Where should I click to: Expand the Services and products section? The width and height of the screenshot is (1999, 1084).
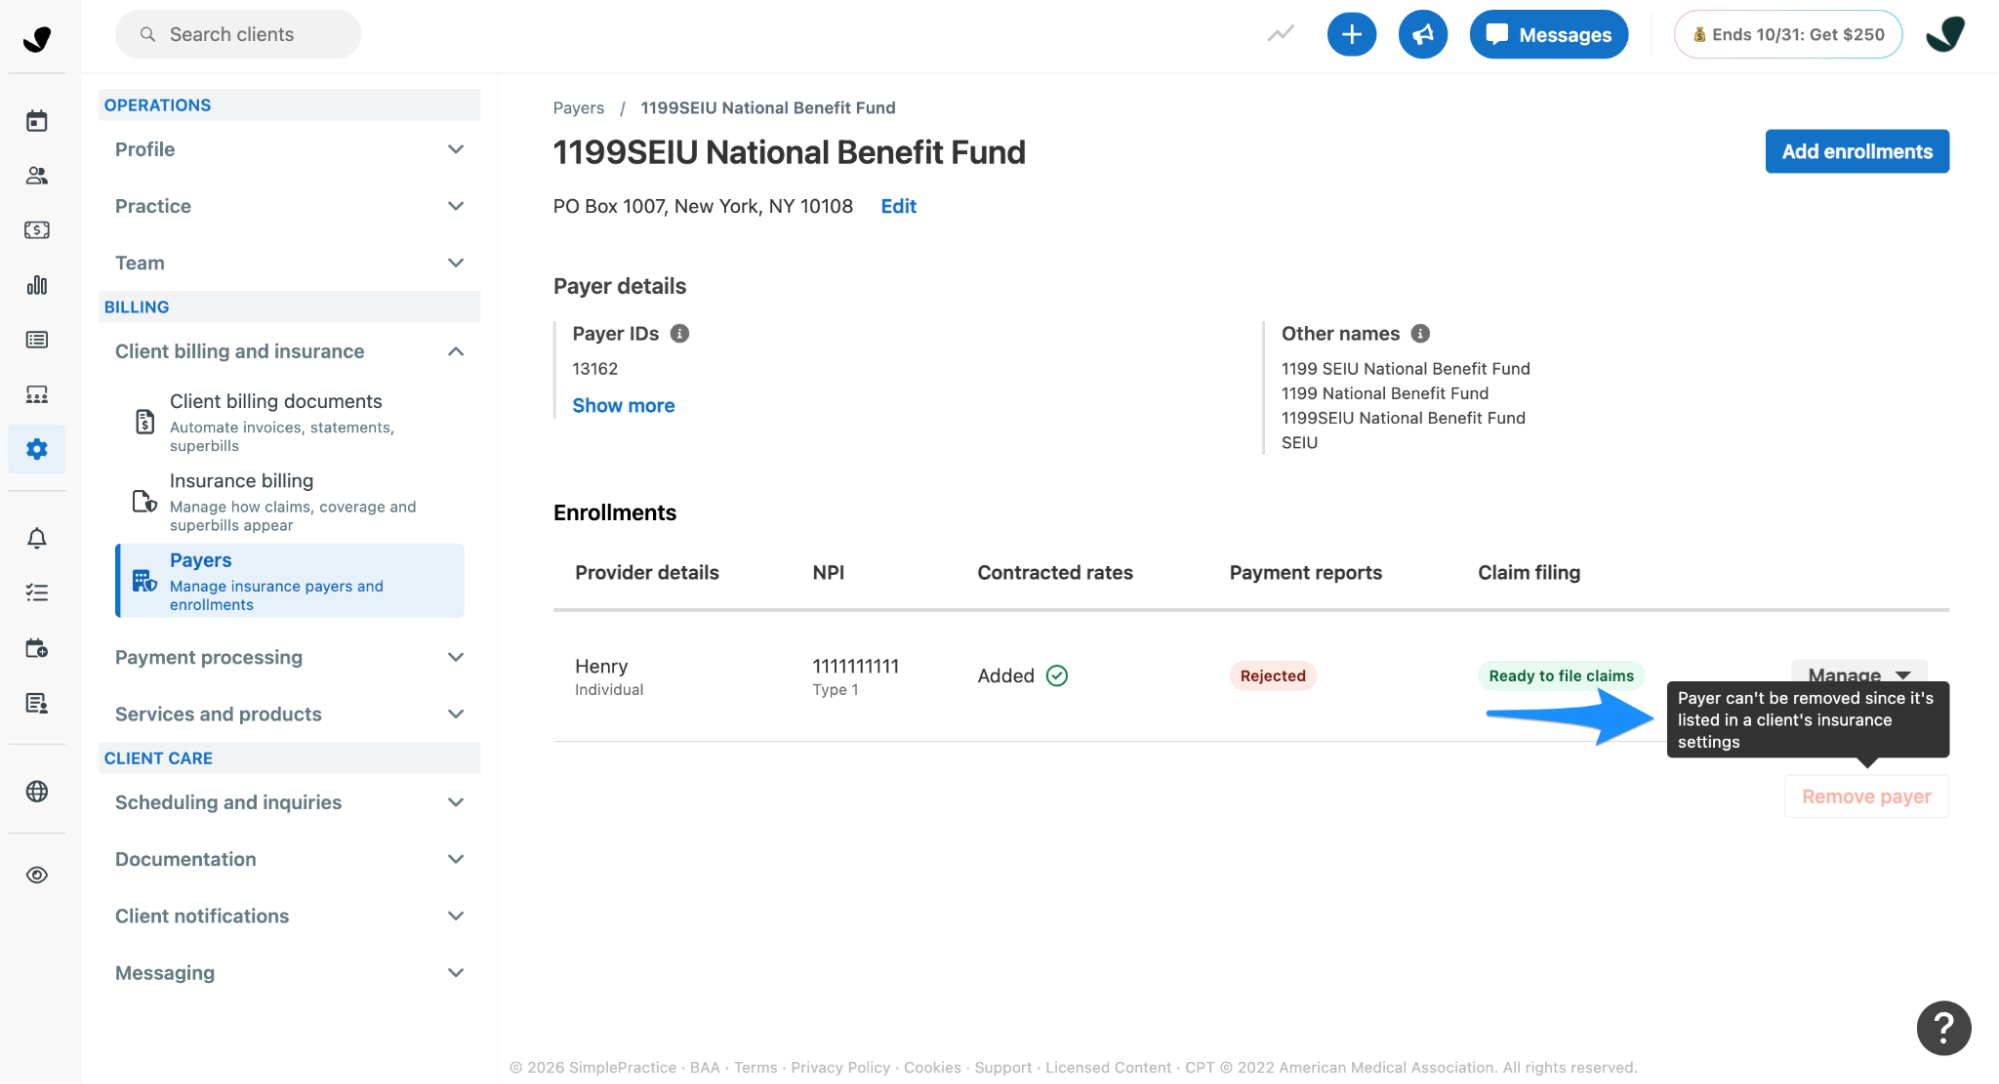click(x=289, y=714)
